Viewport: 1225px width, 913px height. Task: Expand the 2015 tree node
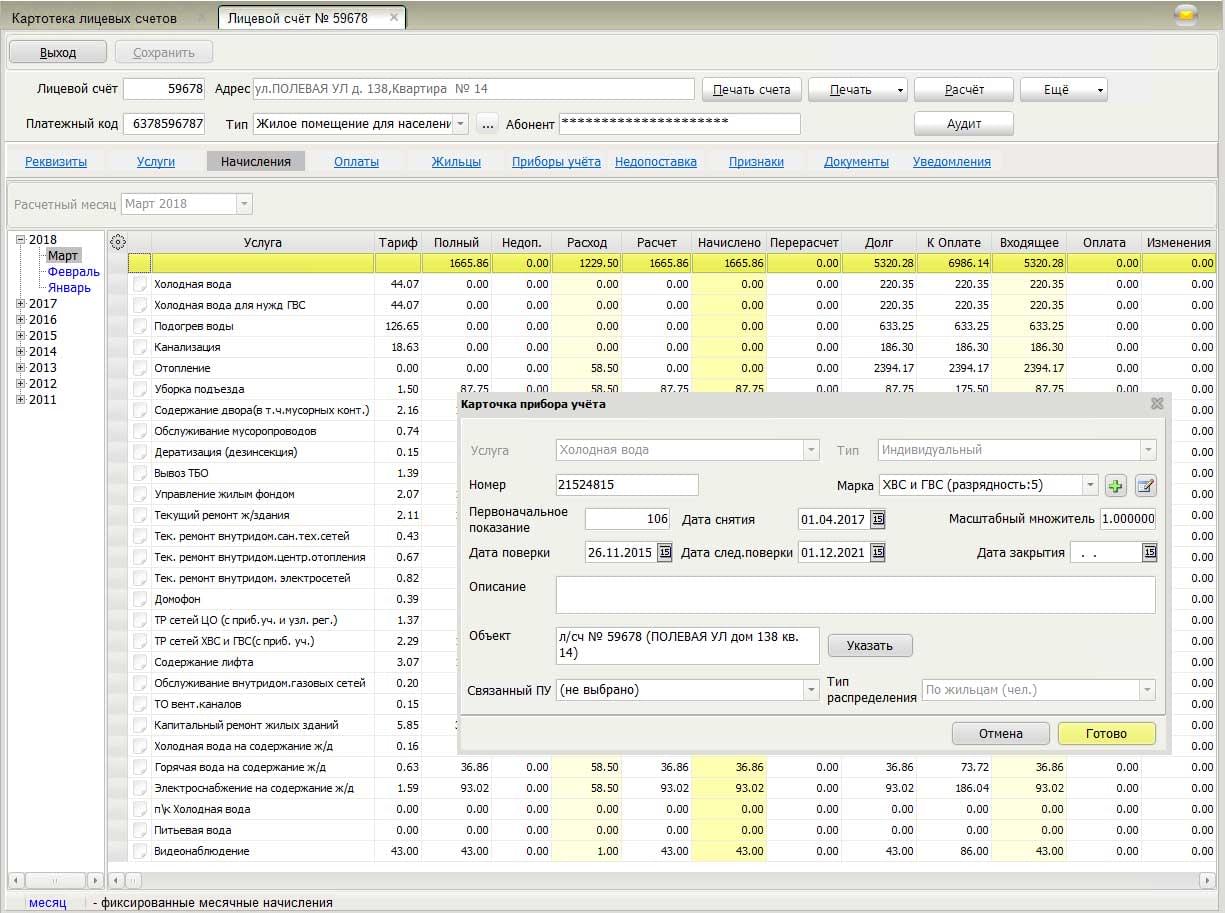(x=21, y=336)
